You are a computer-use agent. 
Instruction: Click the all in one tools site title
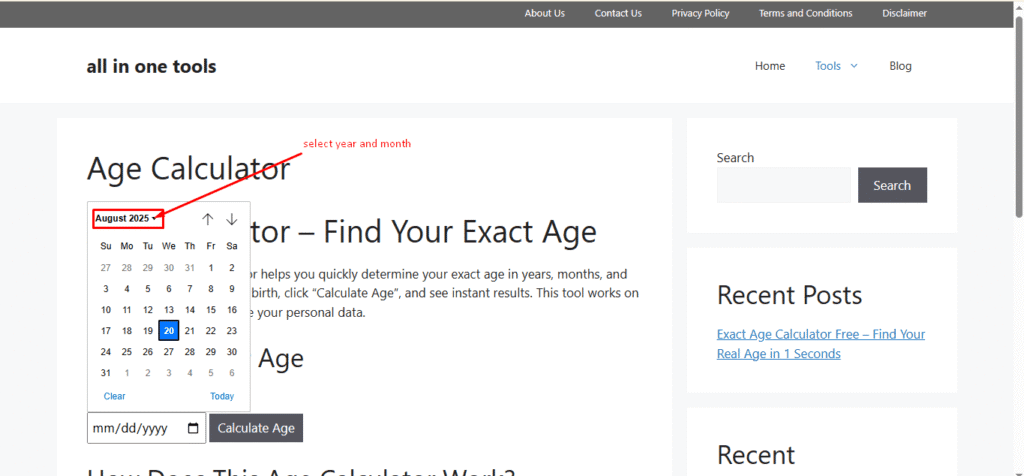point(152,66)
